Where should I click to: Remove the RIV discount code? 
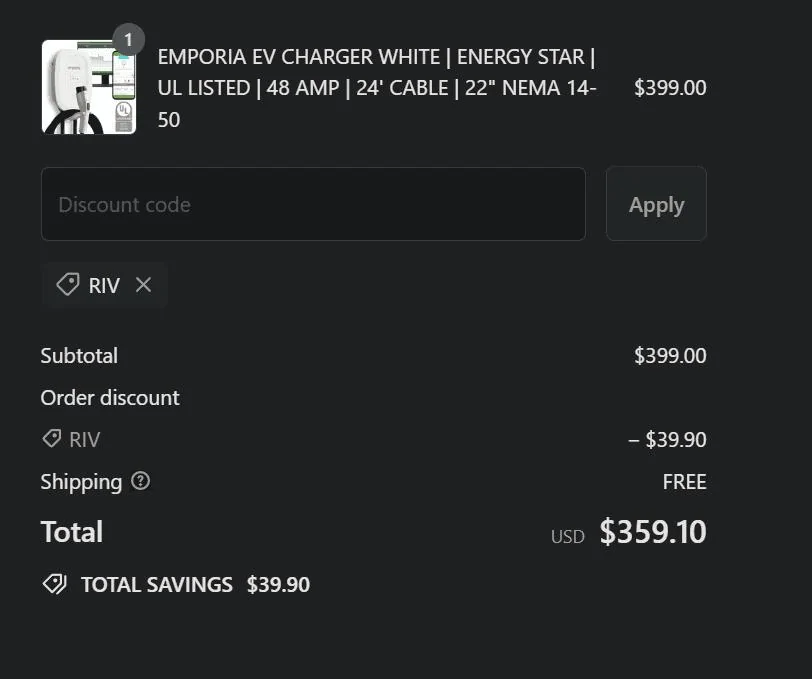coord(143,285)
